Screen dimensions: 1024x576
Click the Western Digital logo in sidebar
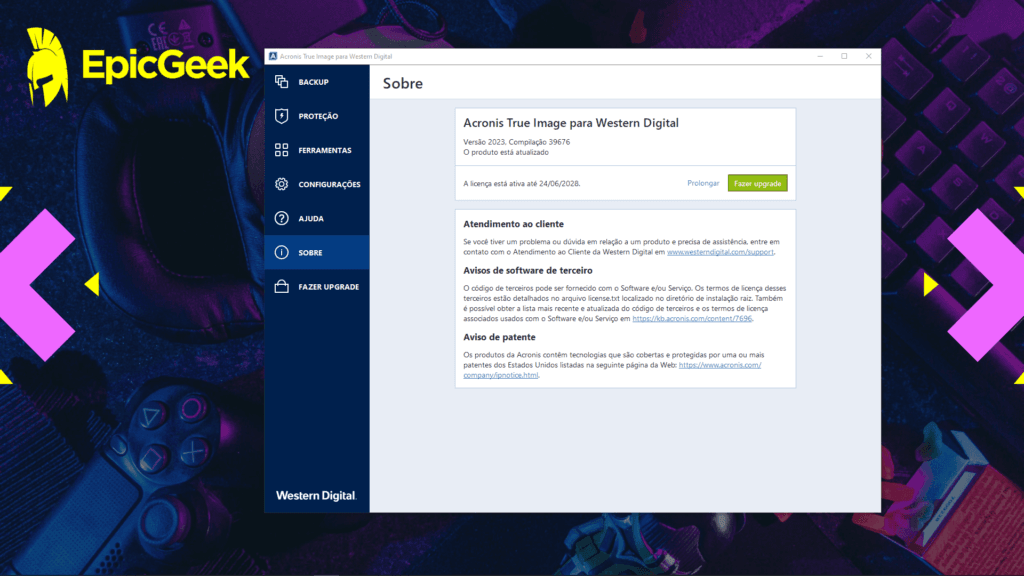(316, 496)
